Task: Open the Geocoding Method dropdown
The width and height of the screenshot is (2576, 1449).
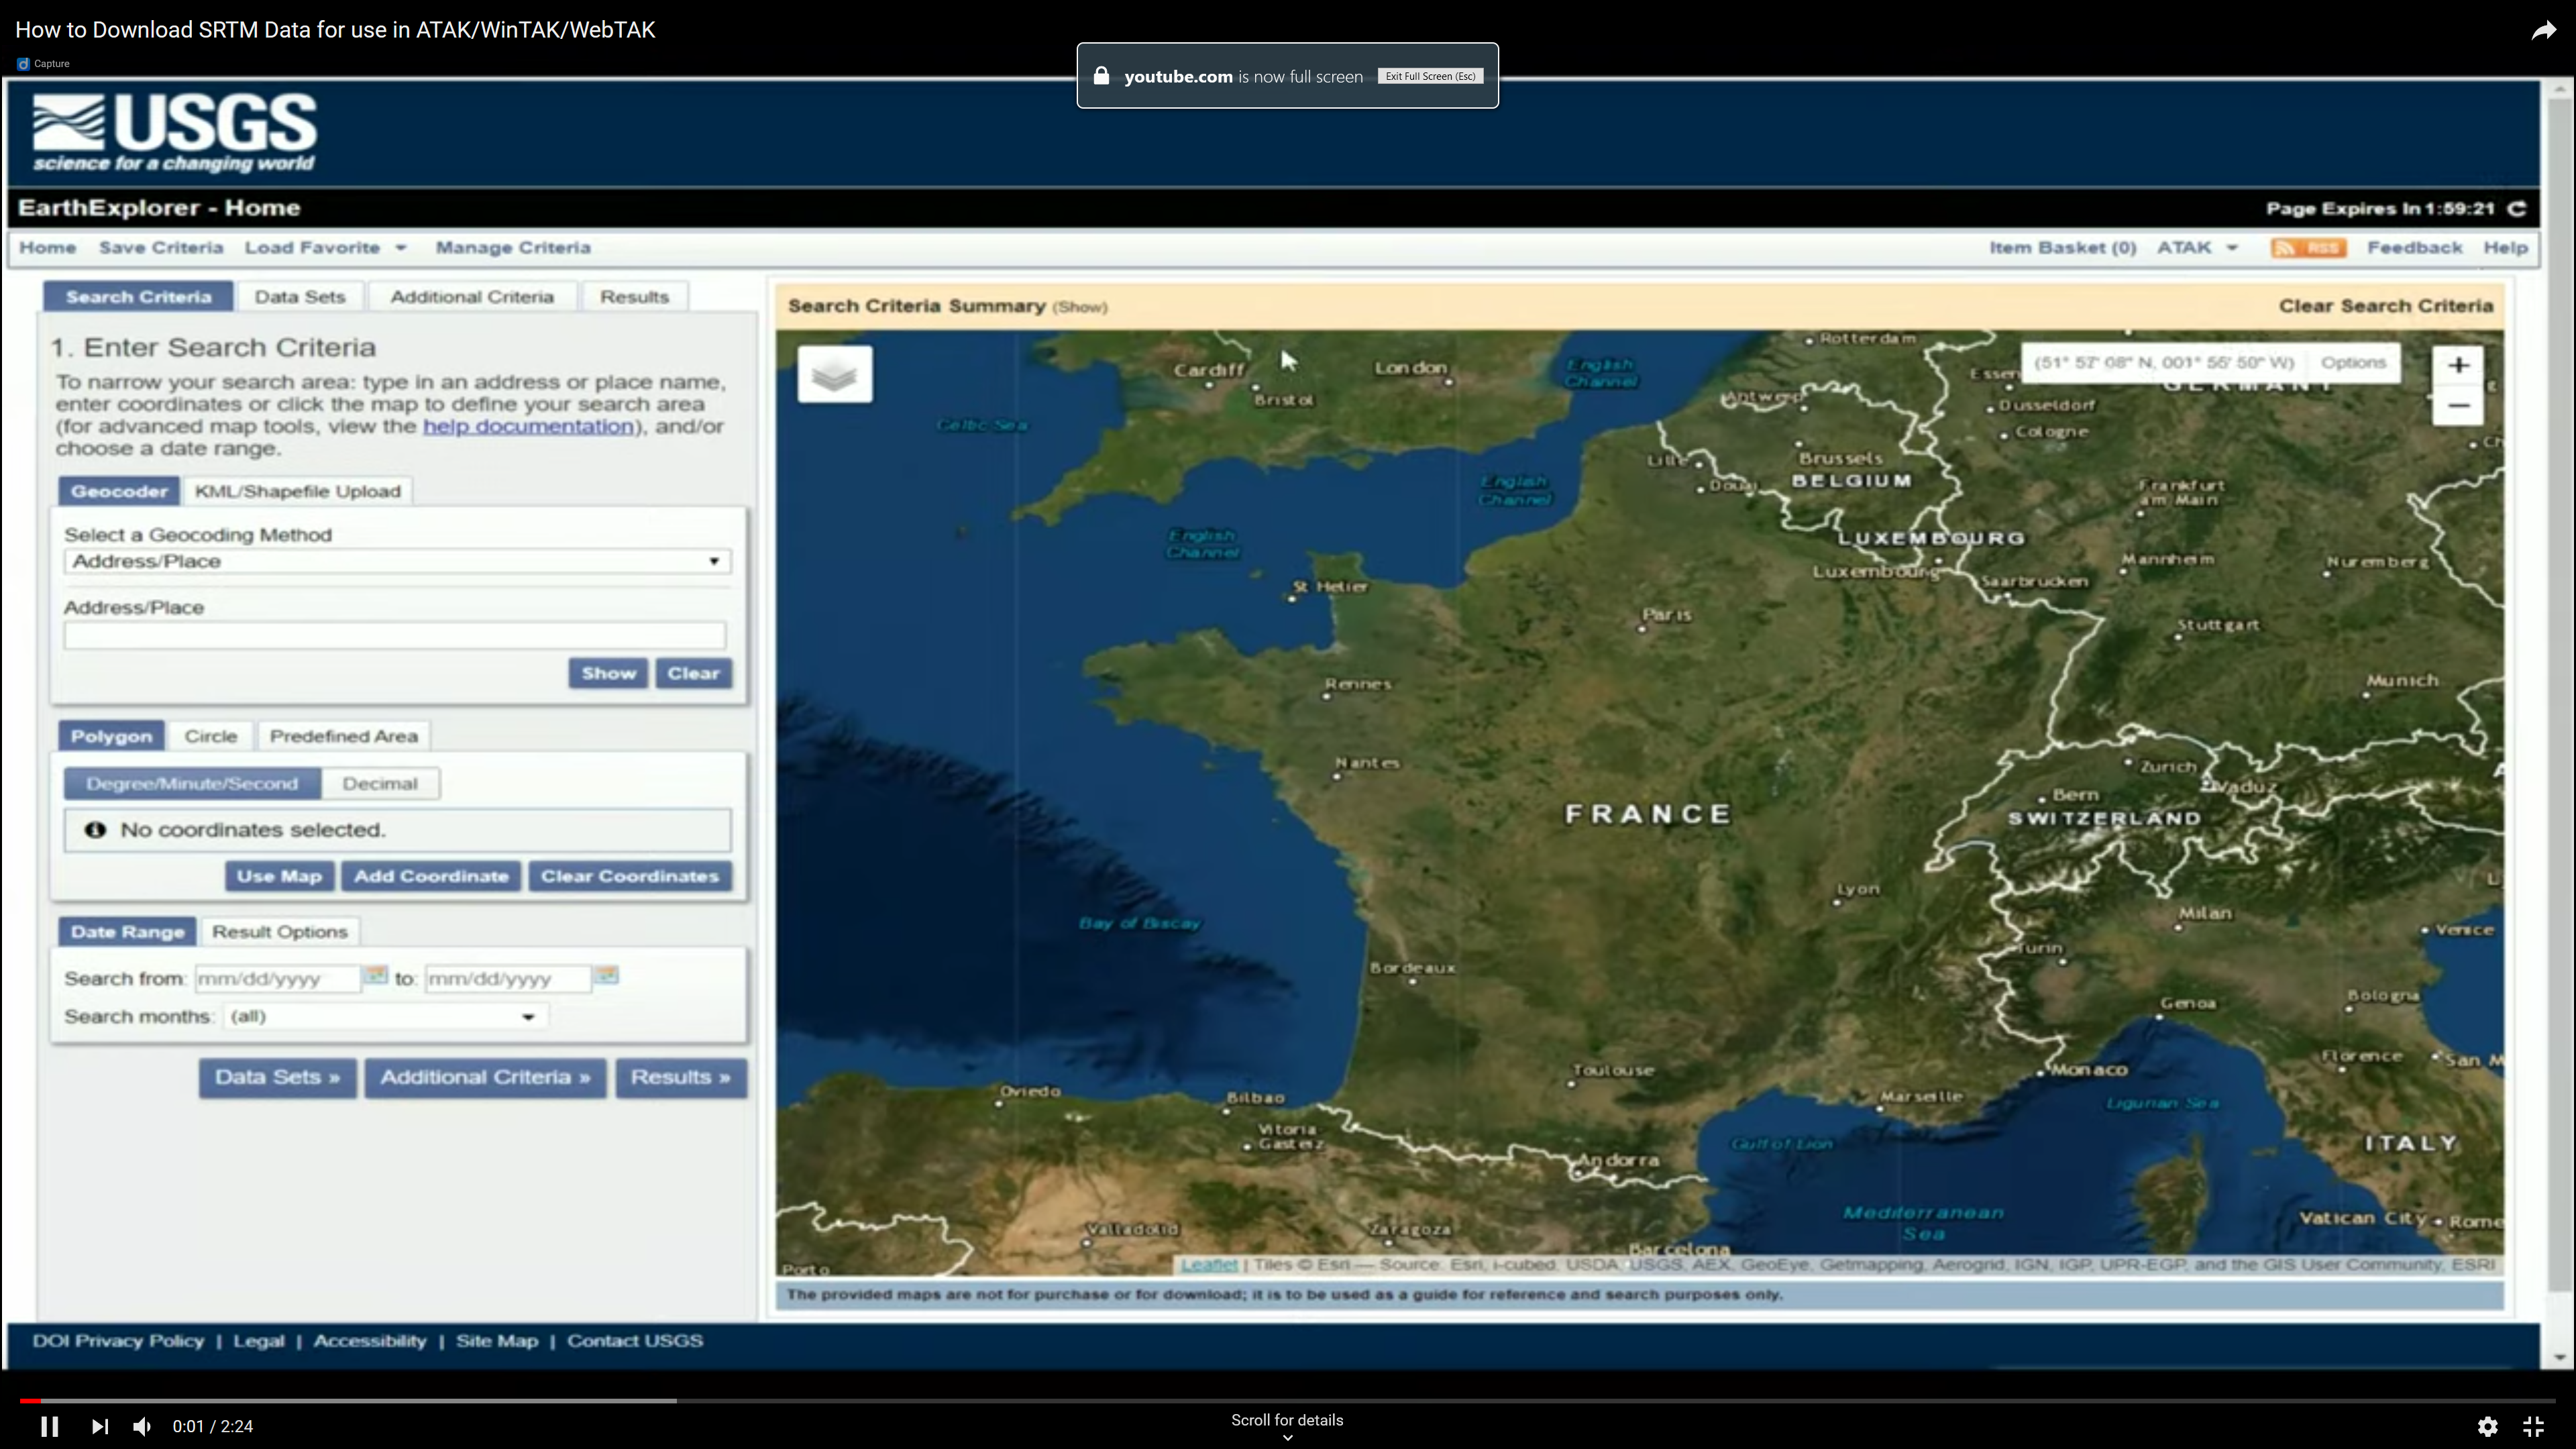Action: (x=397, y=562)
